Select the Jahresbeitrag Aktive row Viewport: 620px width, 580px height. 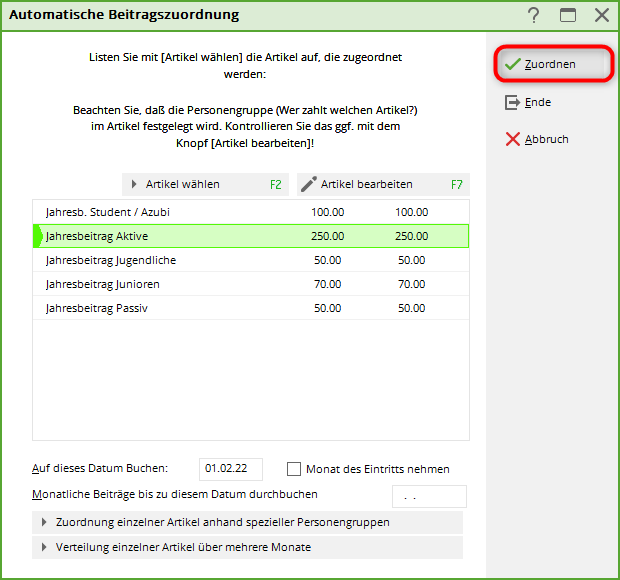click(250, 236)
